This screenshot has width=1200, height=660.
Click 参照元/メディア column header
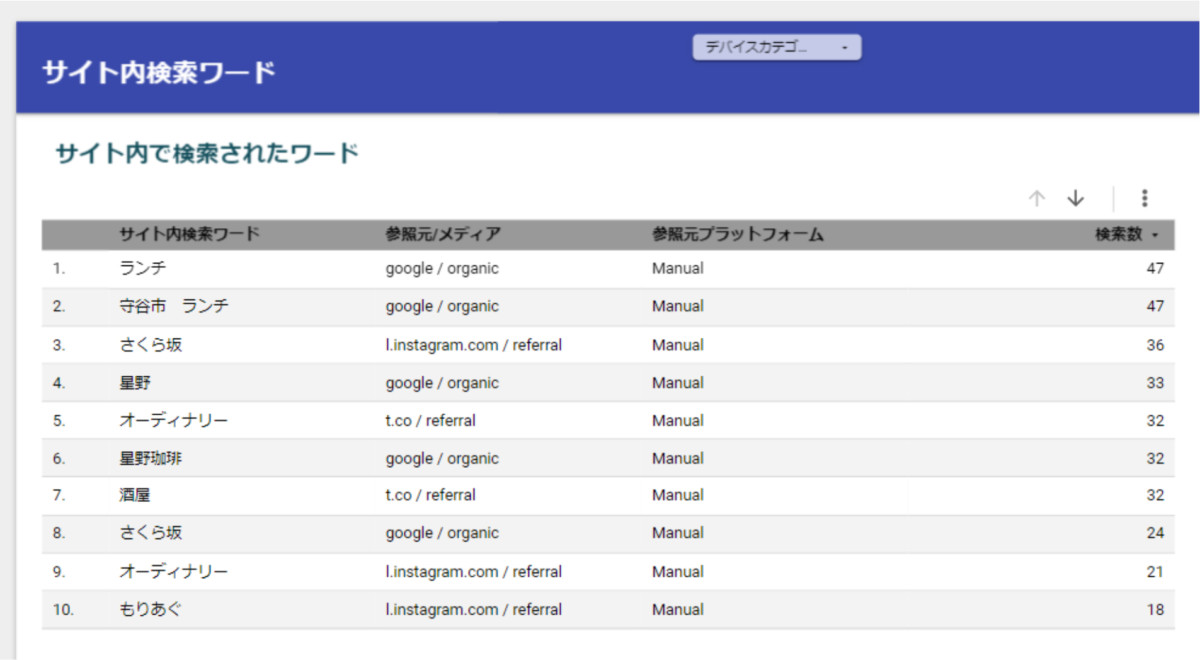coord(443,235)
